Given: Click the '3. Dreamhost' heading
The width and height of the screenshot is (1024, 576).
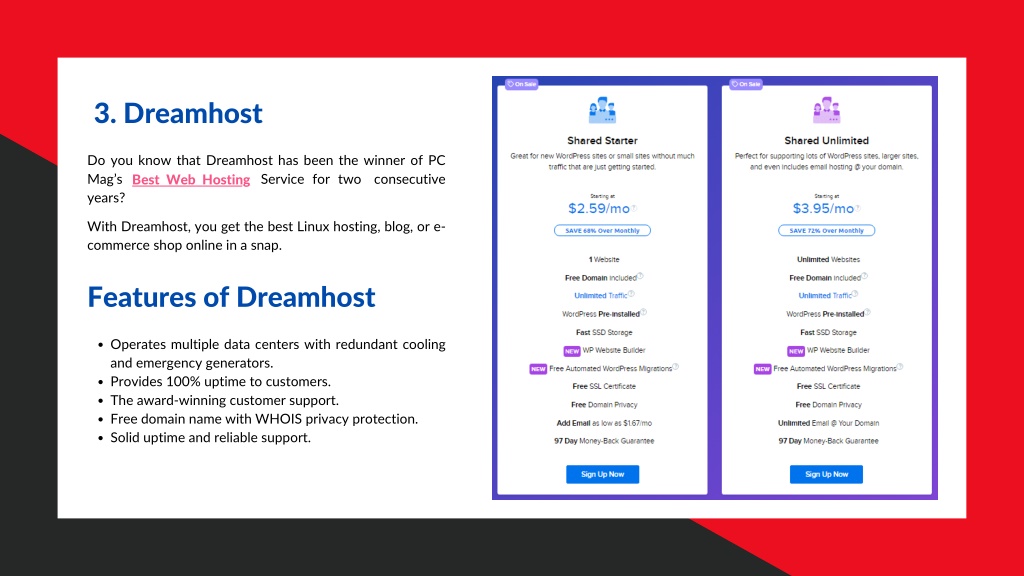Looking at the screenshot, I should (178, 113).
